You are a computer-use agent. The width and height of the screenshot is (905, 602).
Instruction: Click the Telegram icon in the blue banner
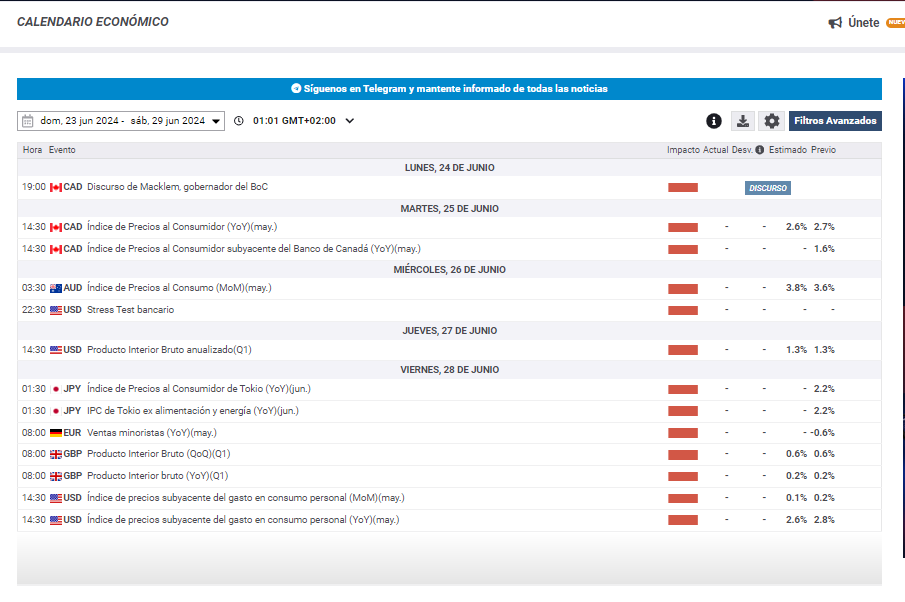(296, 88)
